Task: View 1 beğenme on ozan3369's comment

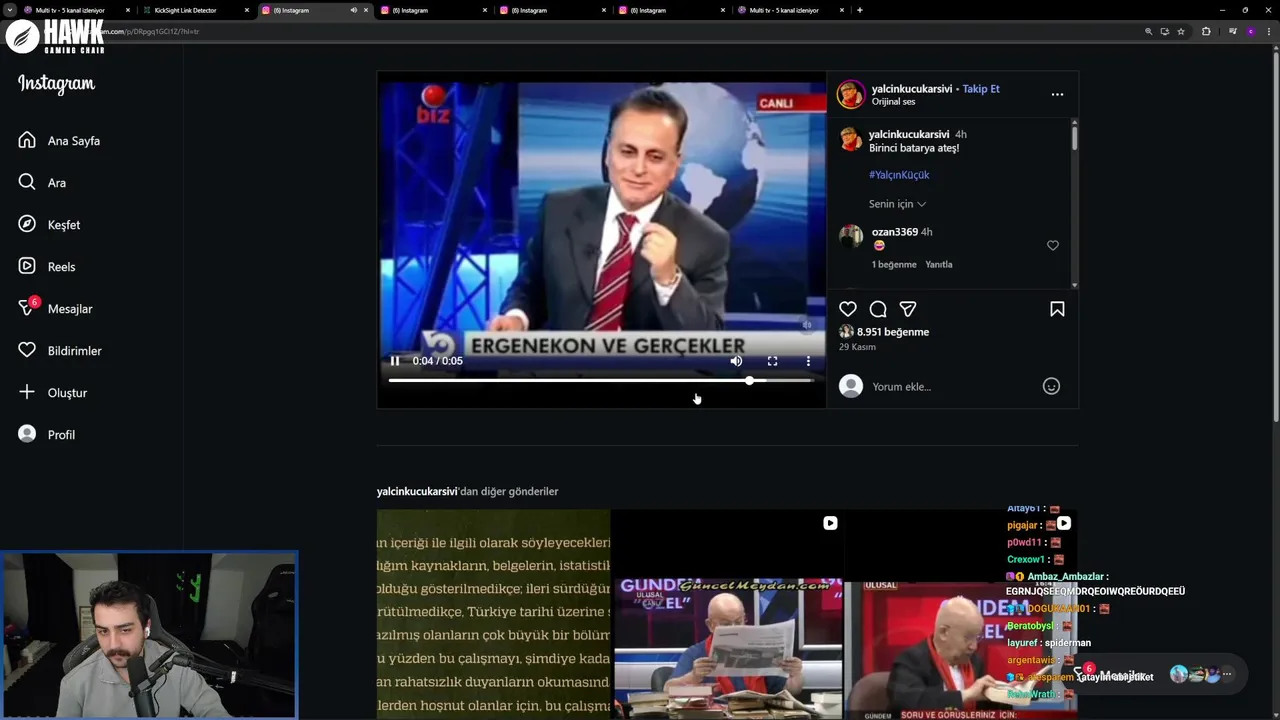Action: pyautogui.click(x=894, y=265)
